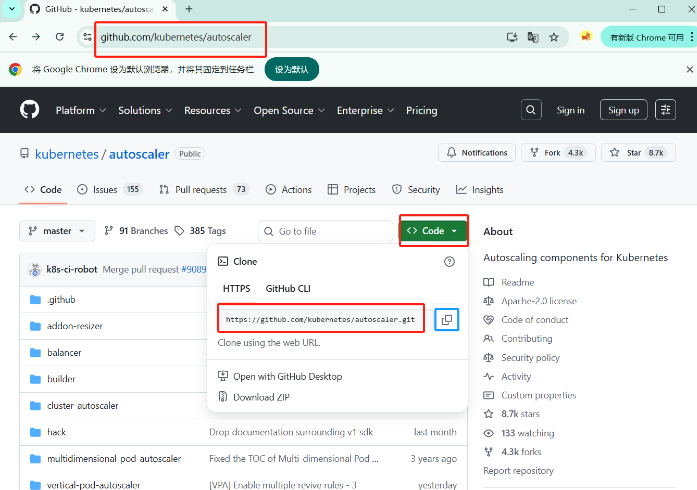The height and width of the screenshot is (490, 697).
Task: Click the browser back arrow
Action: pyautogui.click(x=13, y=37)
